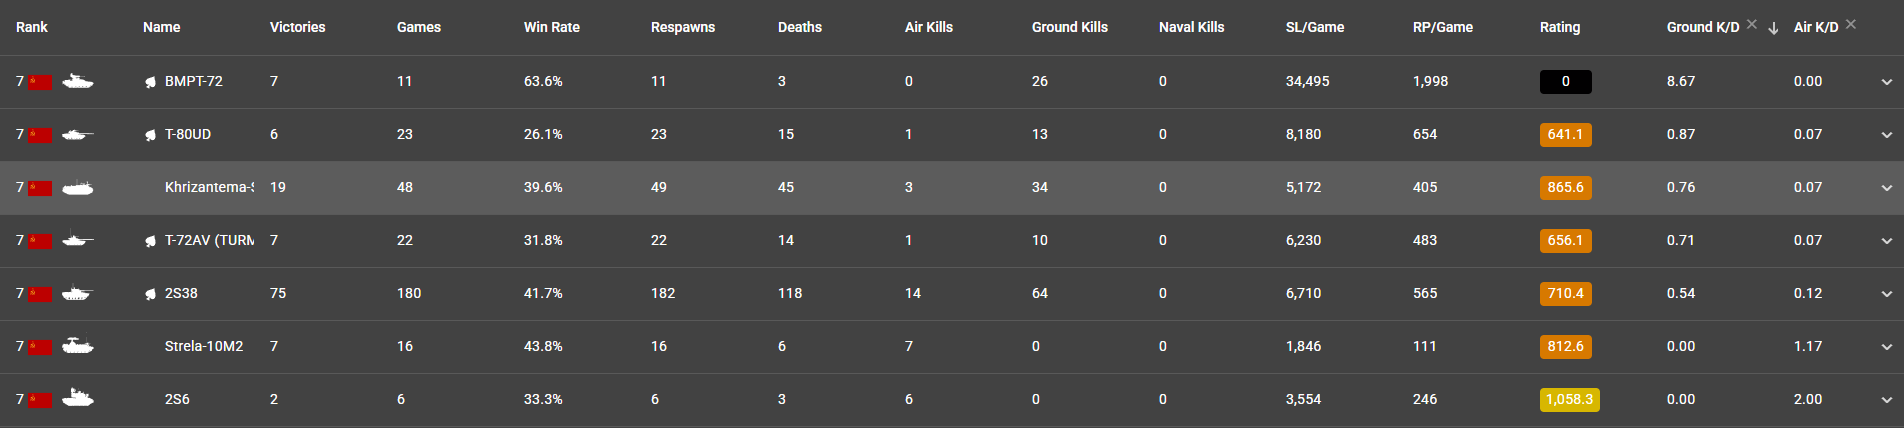Click the Strela-10M2 vehicle silhouette icon

click(77, 346)
